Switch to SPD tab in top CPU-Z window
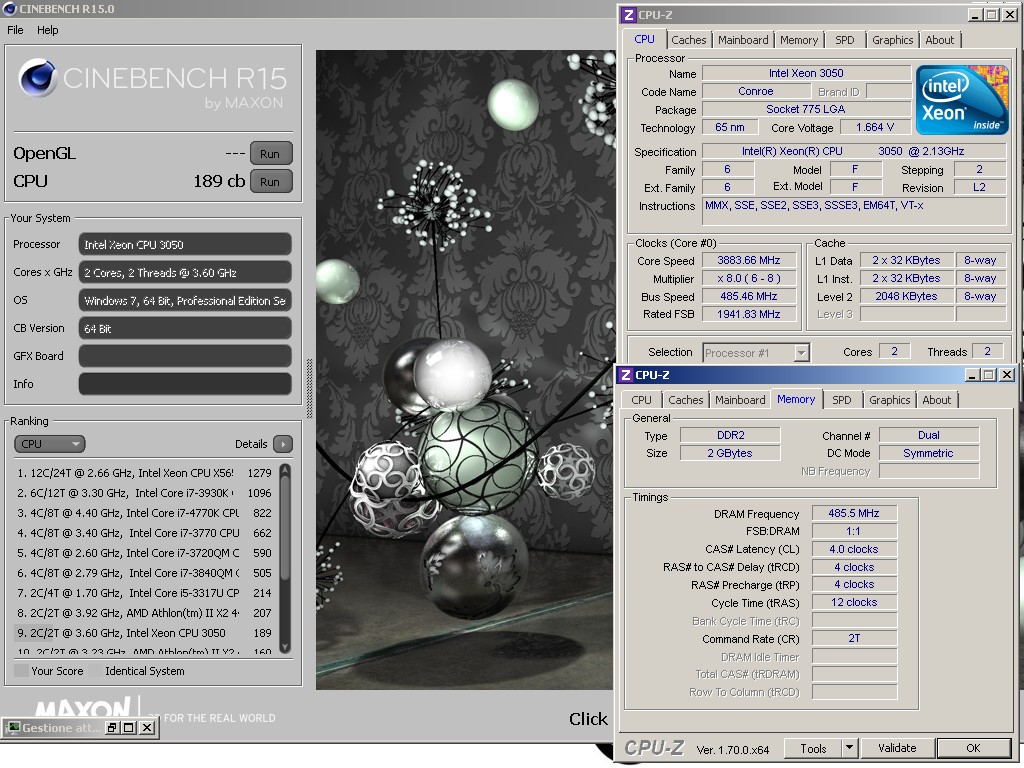Viewport: 1024px width, 768px height. tap(844, 40)
